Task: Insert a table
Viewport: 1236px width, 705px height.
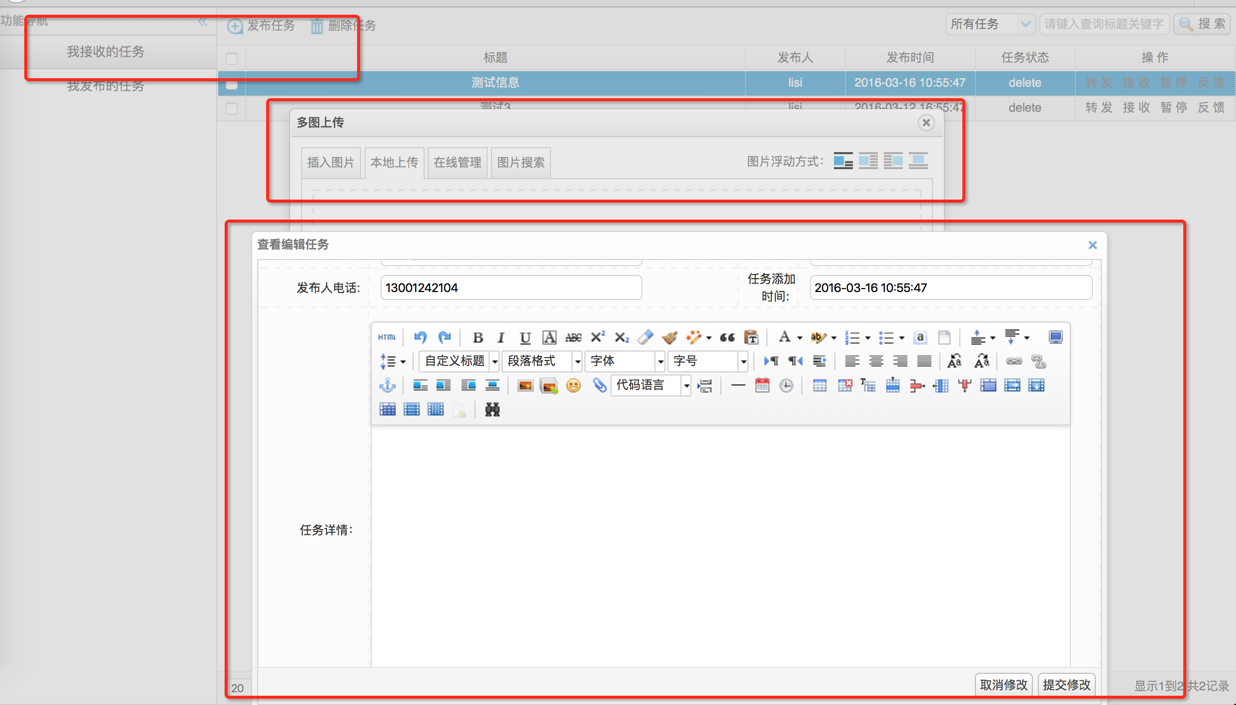Action: 819,386
